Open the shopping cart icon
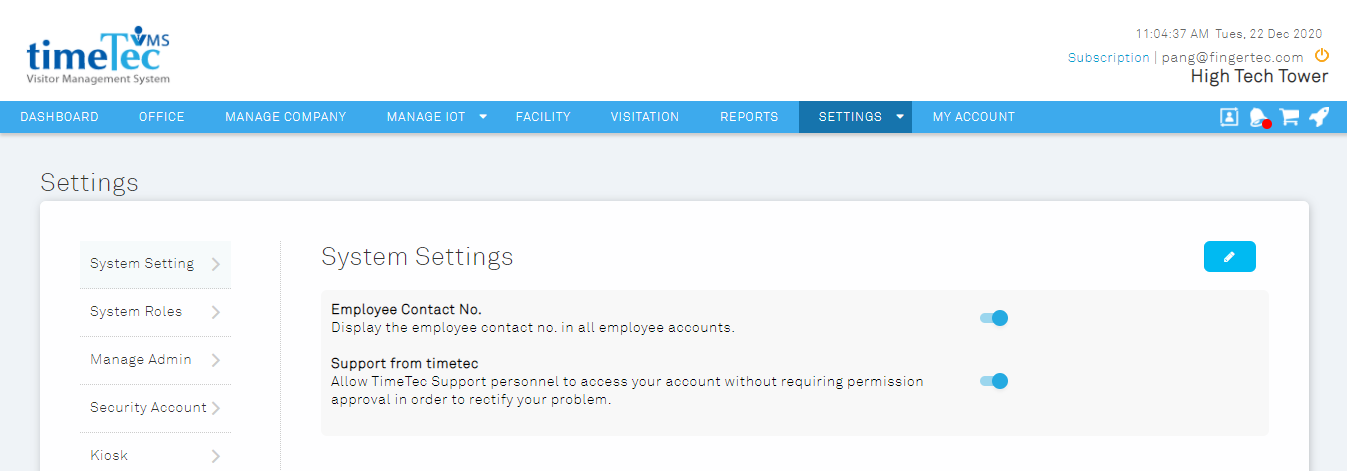Image resolution: width=1347 pixels, height=471 pixels. tap(1289, 117)
